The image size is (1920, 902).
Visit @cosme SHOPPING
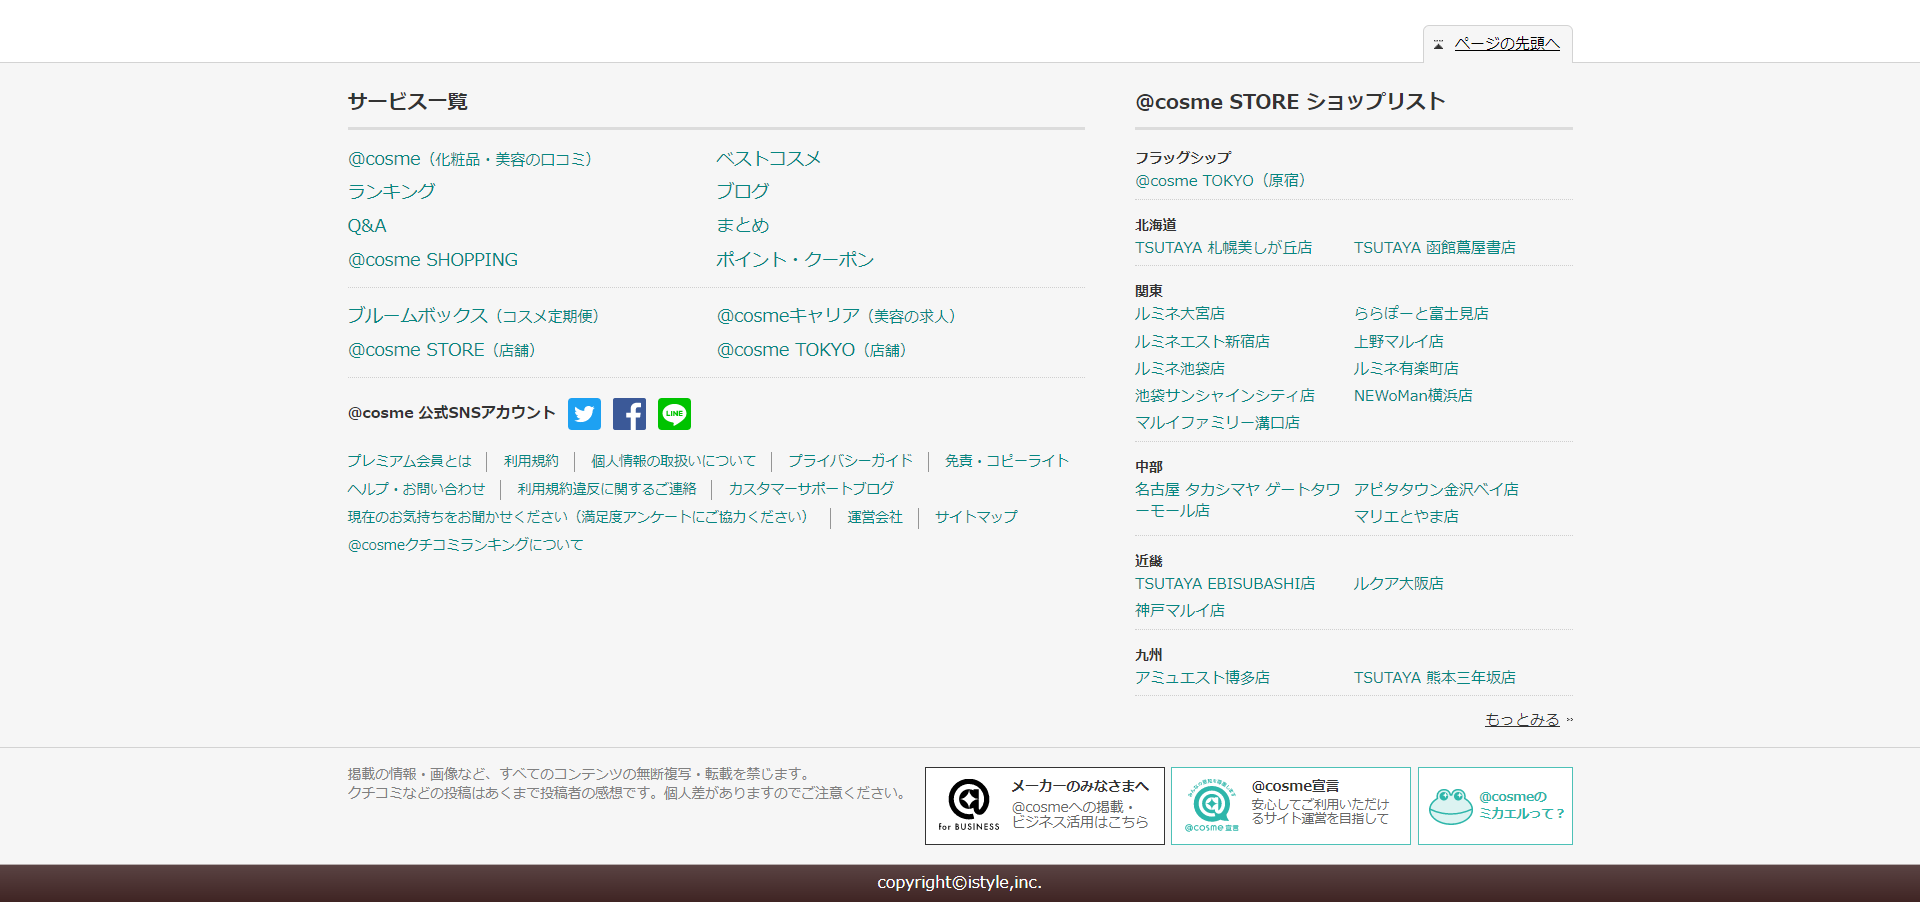pos(433,260)
